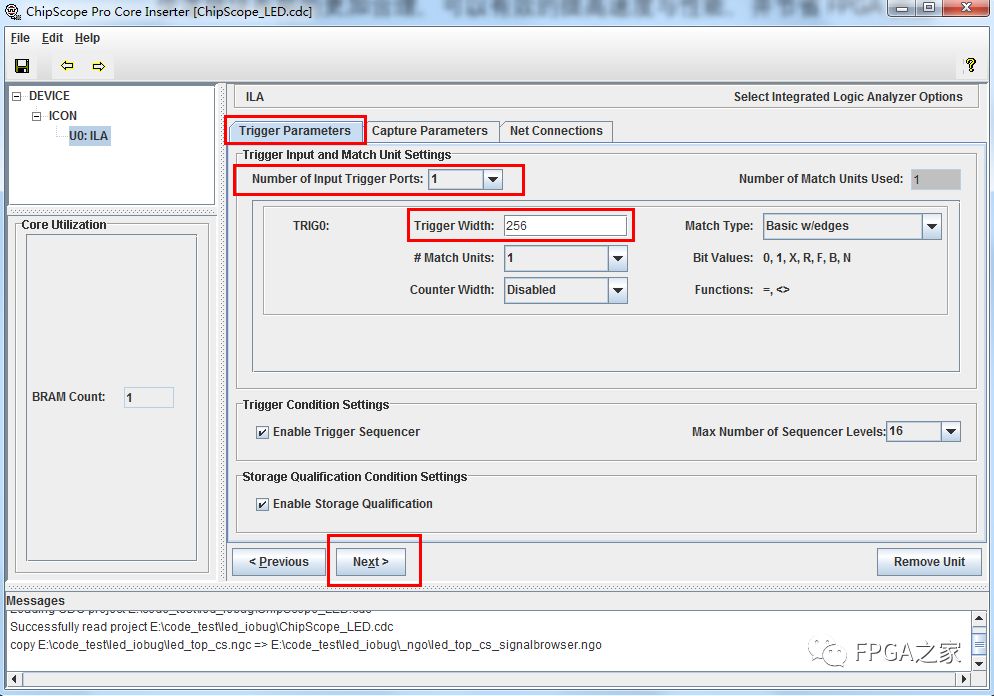Open the Help menu
Image resolution: width=994 pixels, height=696 pixels.
coord(87,38)
